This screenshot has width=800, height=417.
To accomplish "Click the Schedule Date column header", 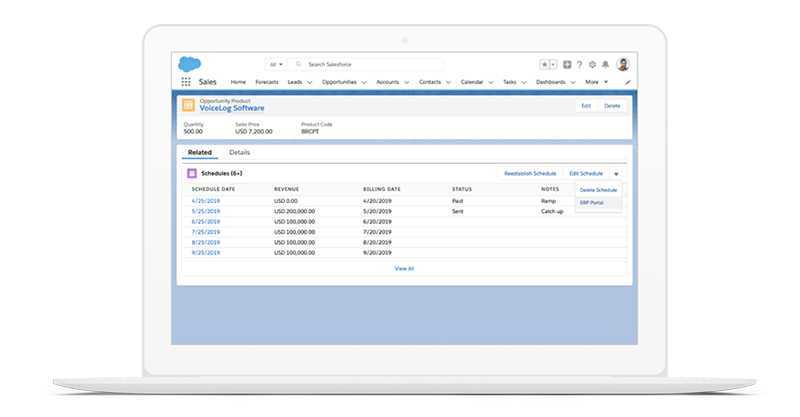I will click(213, 189).
